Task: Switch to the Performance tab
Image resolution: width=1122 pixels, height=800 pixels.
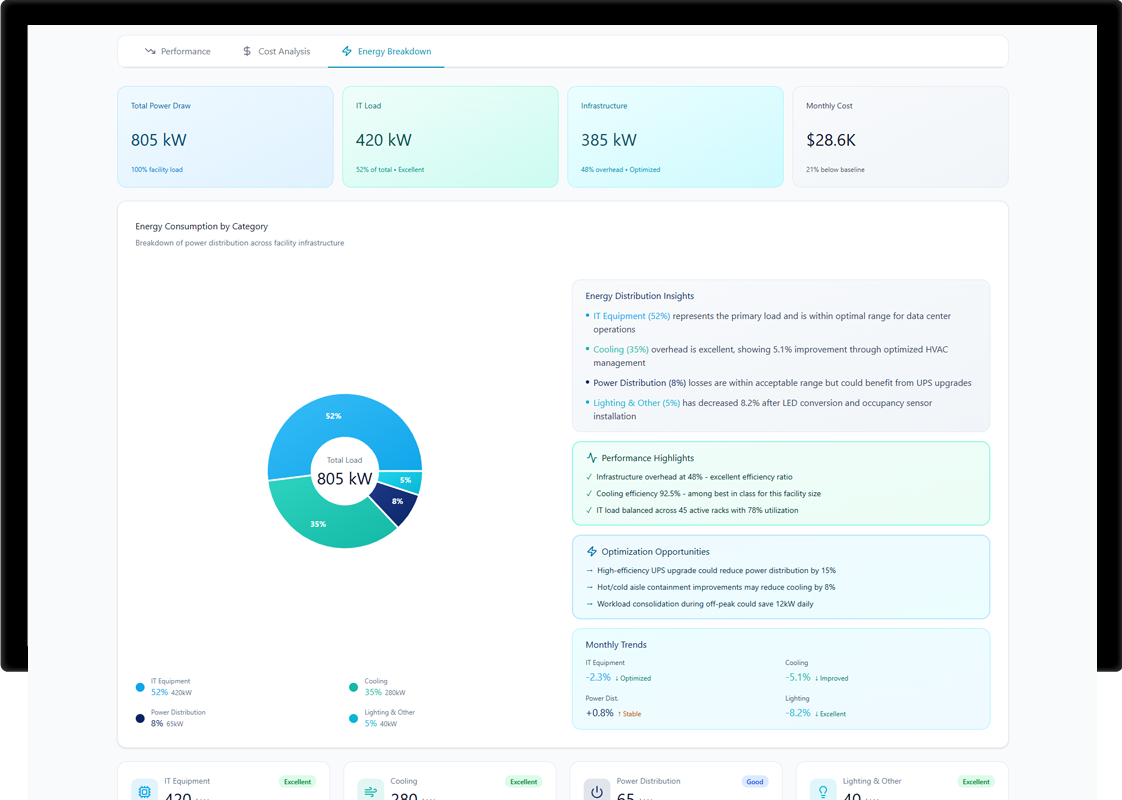Action: click(x=177, y=51)
